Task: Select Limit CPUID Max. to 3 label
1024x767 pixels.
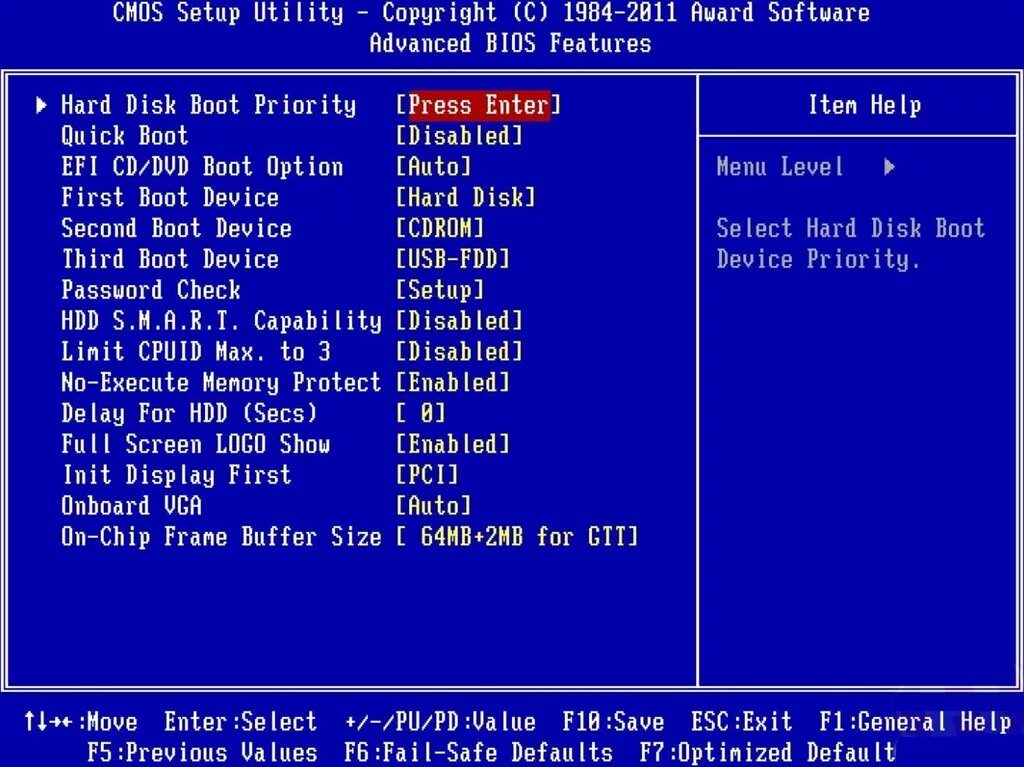Action: pos(195,351)
